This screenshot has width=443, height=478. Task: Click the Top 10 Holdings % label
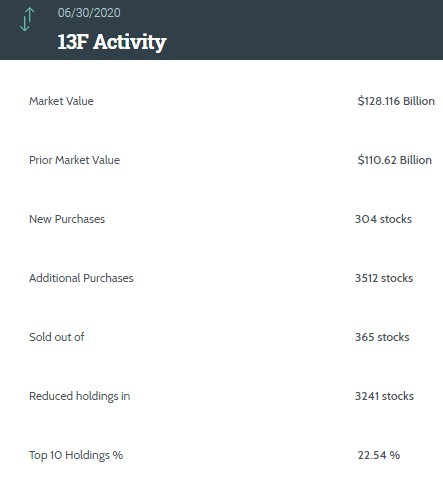click(x=76, y=455)
